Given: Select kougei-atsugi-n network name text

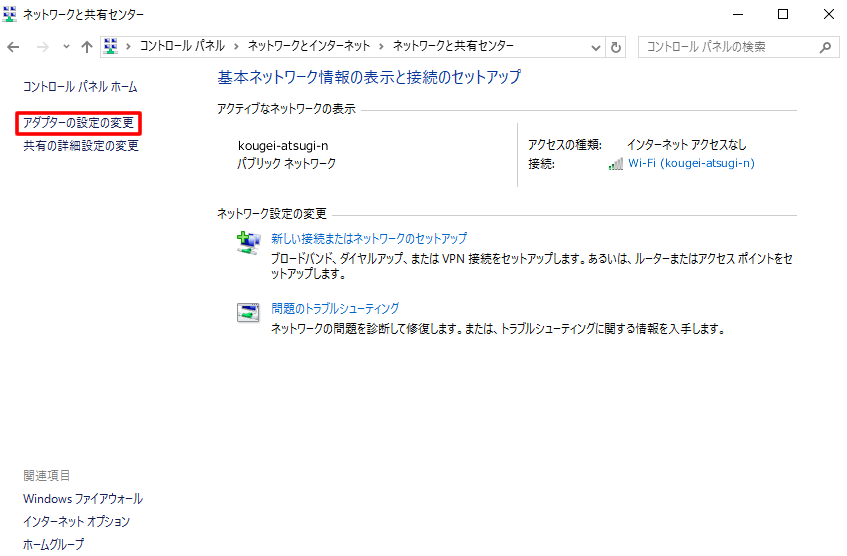Looking at the screenshot, I should click(x=283, y=146).
